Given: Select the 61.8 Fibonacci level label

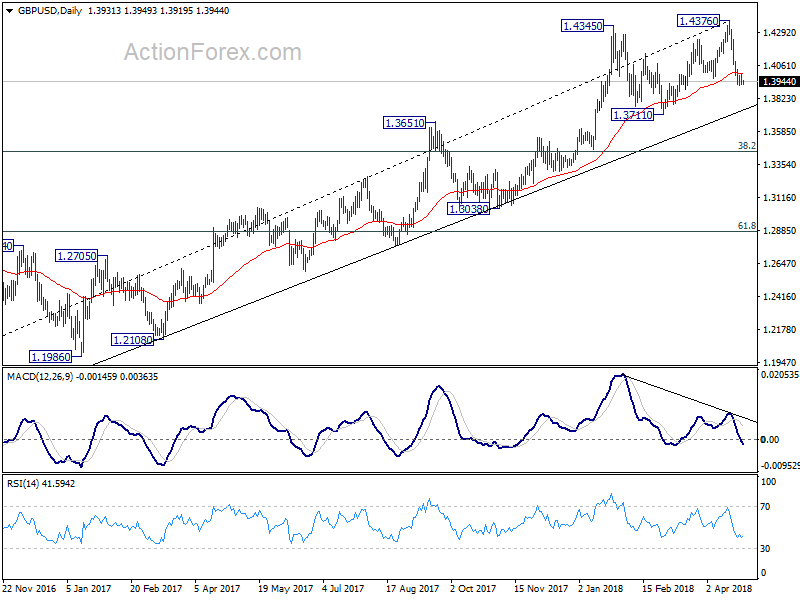Looking at the screenshot, I should coord(746,226).
